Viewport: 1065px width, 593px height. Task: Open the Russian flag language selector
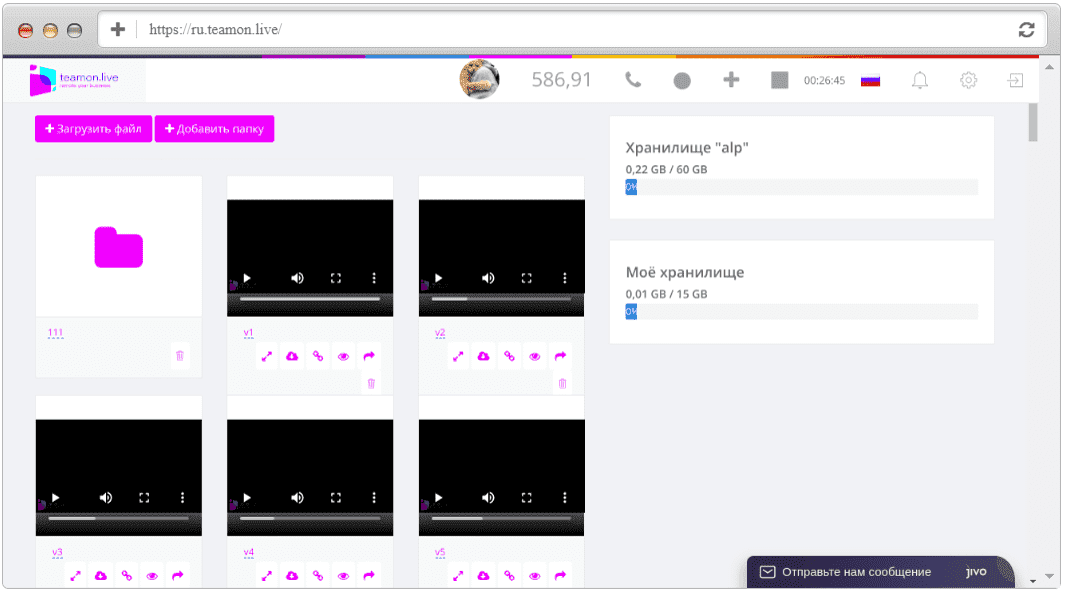pyautogui.click(x=870, y=81)
